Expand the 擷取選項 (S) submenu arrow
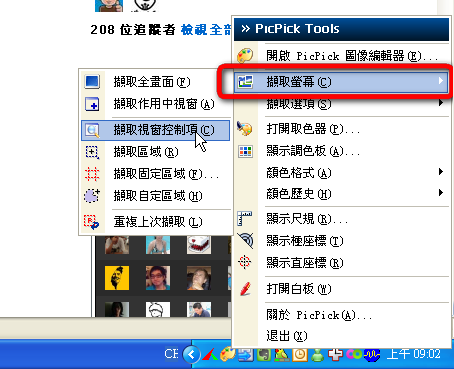Viewport: 454px width, 369px height. (441, 103)
